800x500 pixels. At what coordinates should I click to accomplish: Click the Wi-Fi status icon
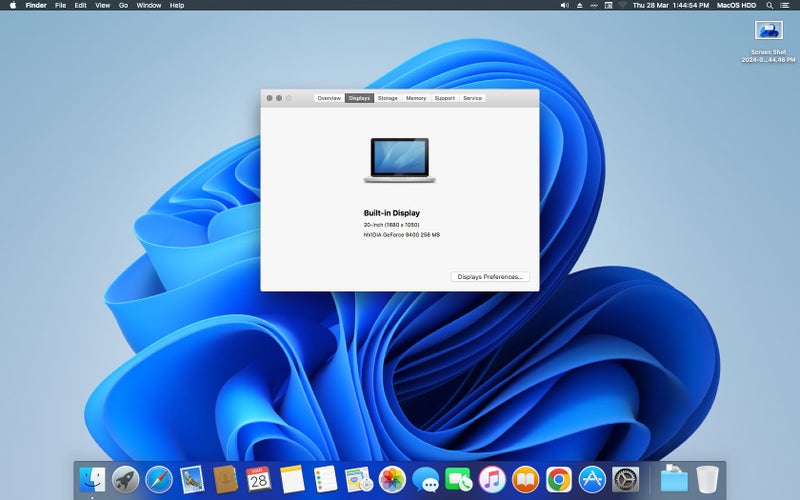[622, 5]
